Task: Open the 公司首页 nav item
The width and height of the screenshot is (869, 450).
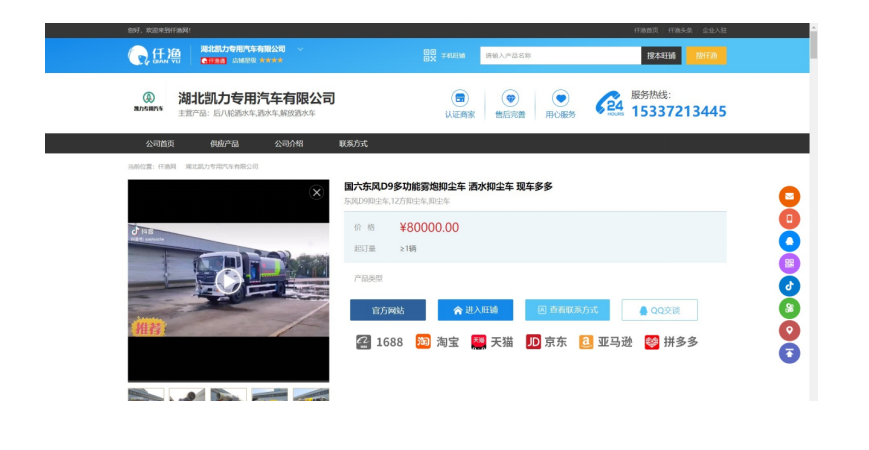Action: (x=160, y=144)
